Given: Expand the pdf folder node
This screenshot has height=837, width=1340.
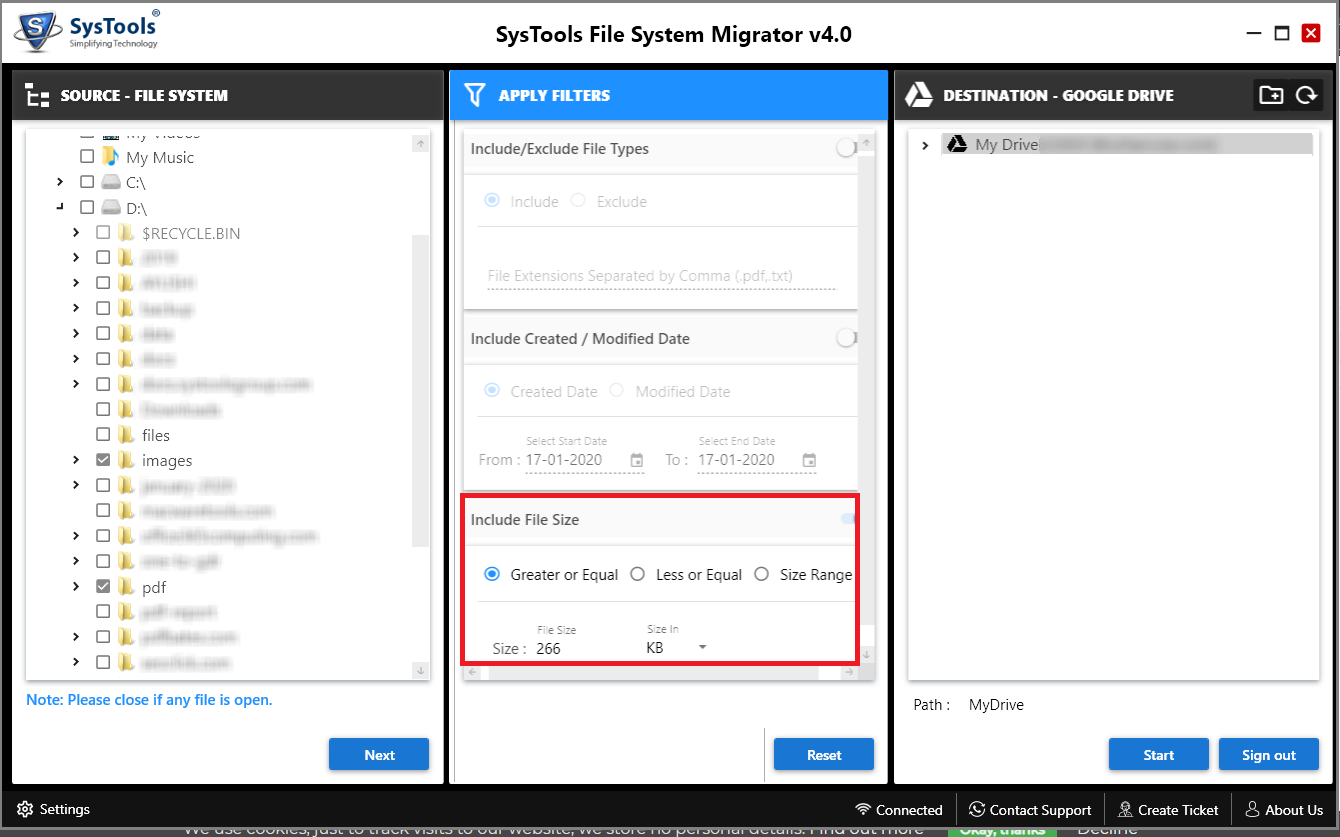Looking at the screenshot, I should [x=76, y=586].
